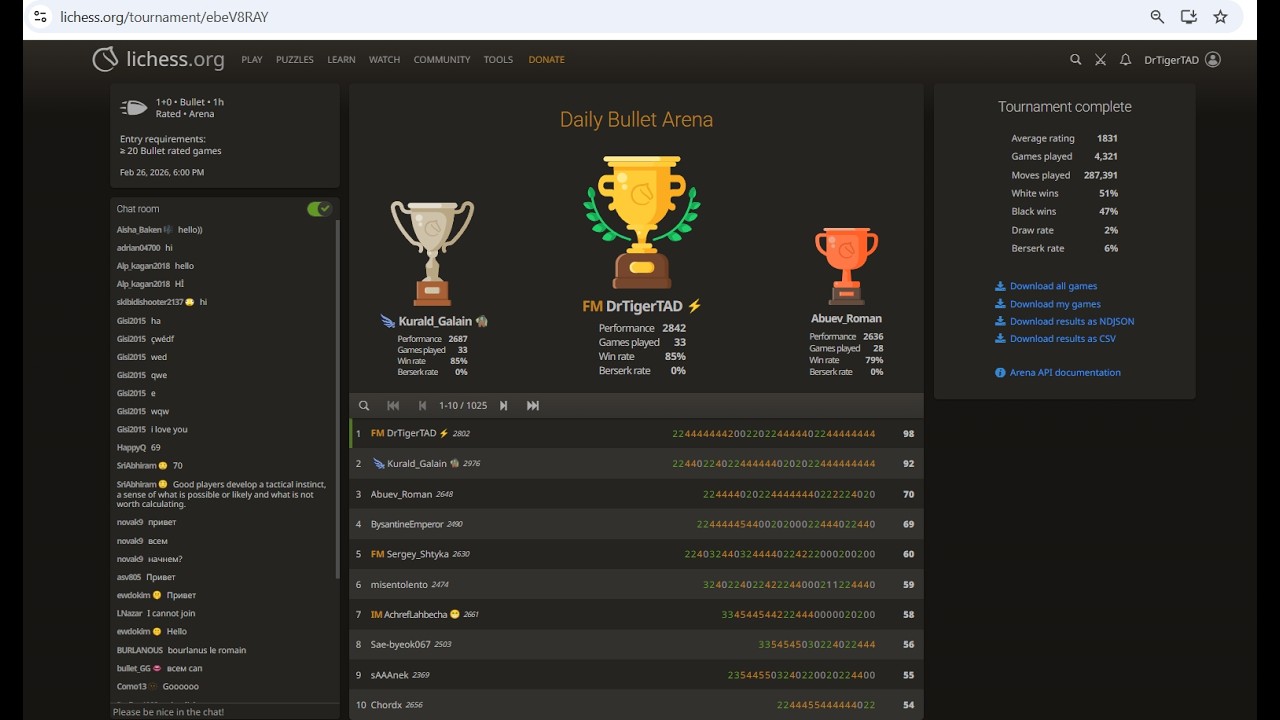This screenshot has width=1280, height=720.
Task: Select Sae-byeok067 standings row
Action: [x=636, y=645]
